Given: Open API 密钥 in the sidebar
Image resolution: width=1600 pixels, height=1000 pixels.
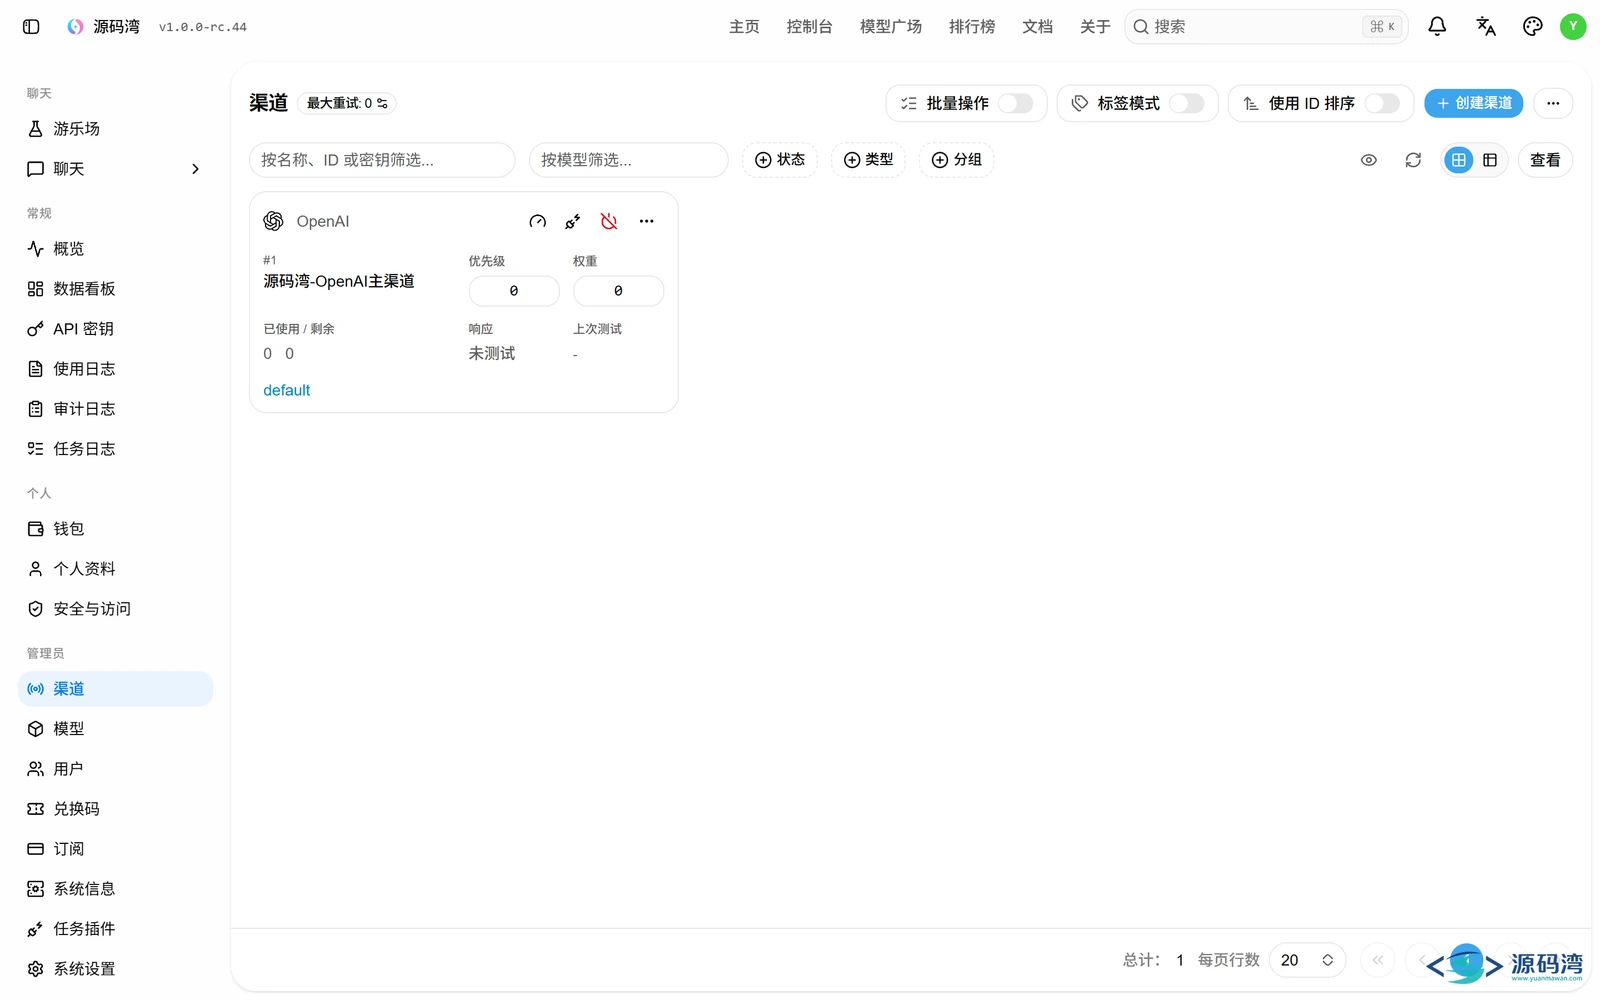Looking at the screenshot, I should [x=116, y=329].
